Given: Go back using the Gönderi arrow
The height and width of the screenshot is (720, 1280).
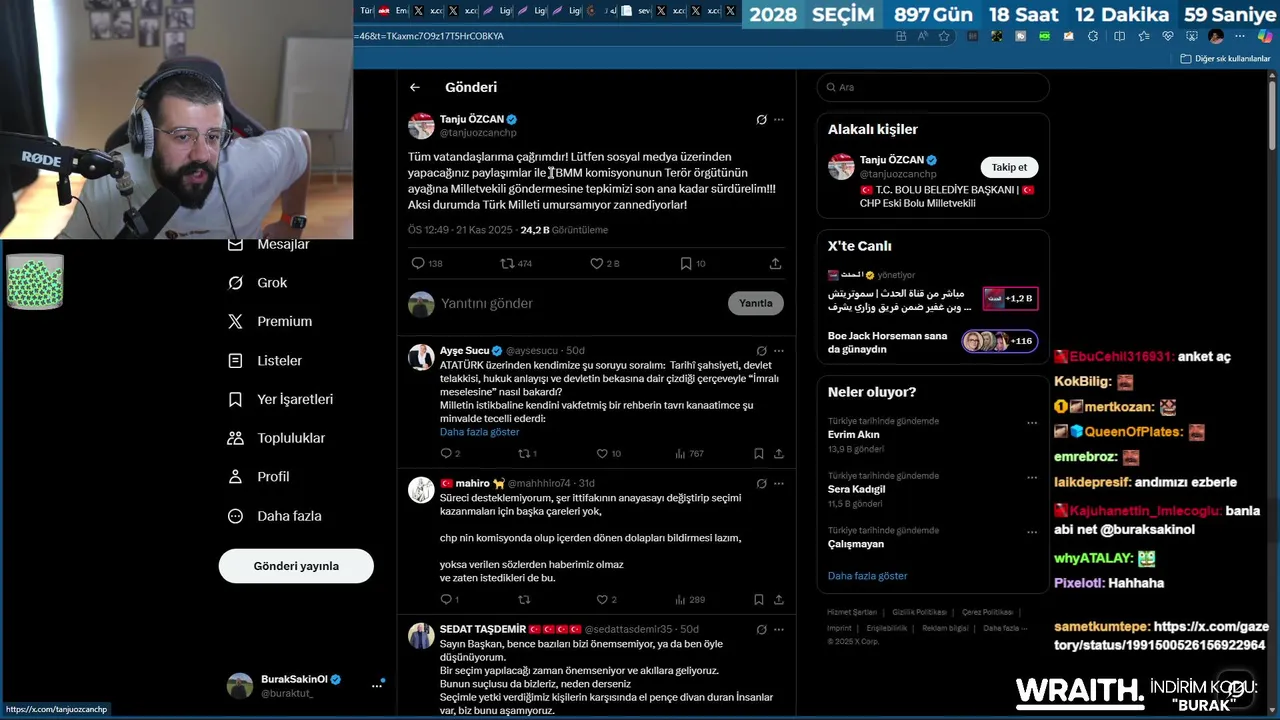Looking at the screenshot, I should pyautogui.click(x=415, y=87).
